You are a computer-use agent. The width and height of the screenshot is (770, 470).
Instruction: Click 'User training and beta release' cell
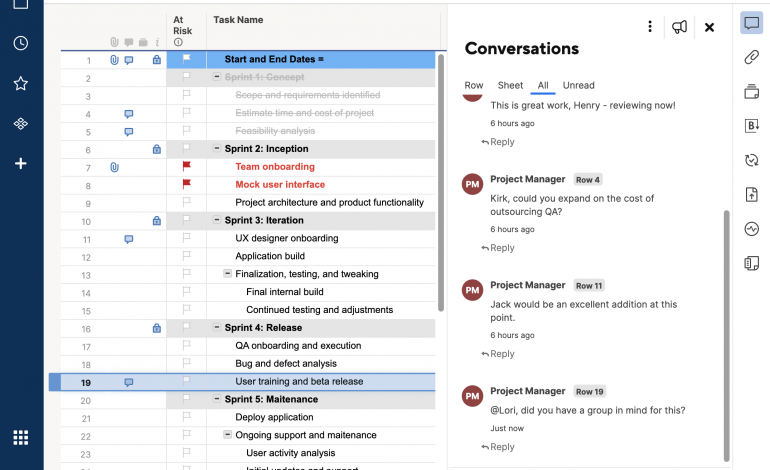coord(321,382)
